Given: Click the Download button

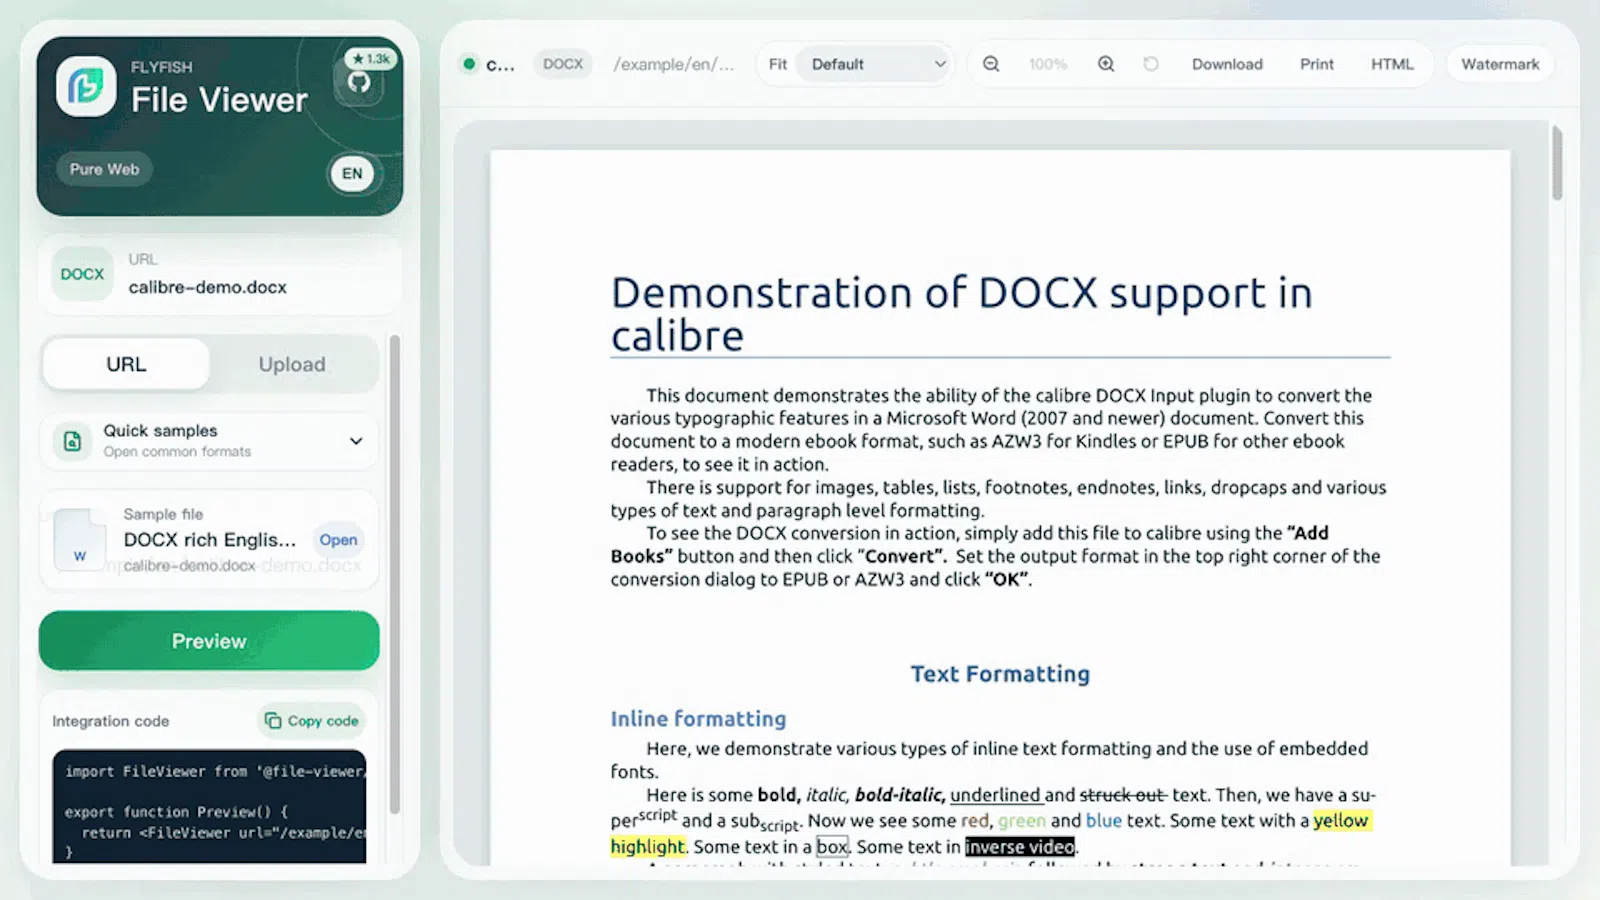Looking at the screenshot, I should (1227, 64).
